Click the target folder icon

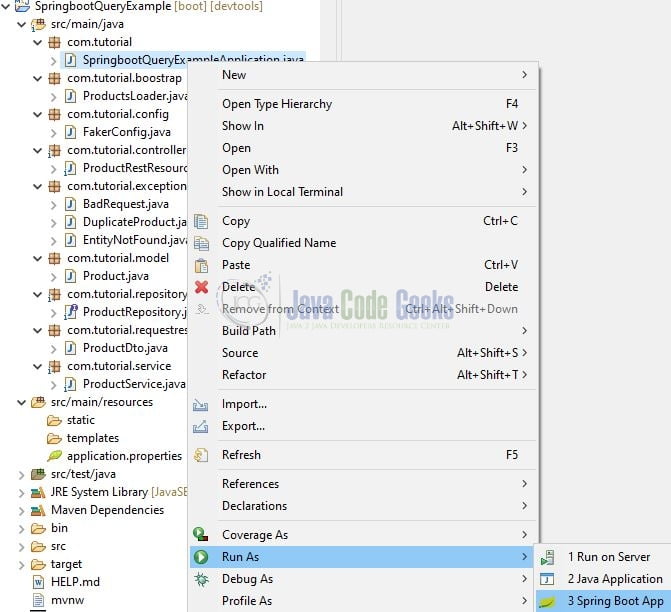38,564
